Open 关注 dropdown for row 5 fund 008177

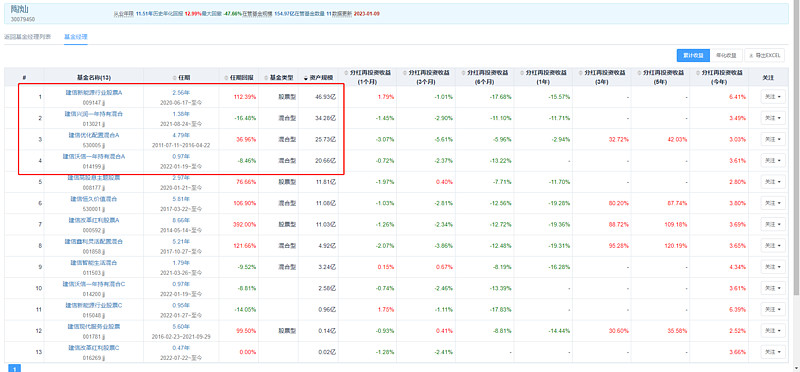(x=773, y=182)
